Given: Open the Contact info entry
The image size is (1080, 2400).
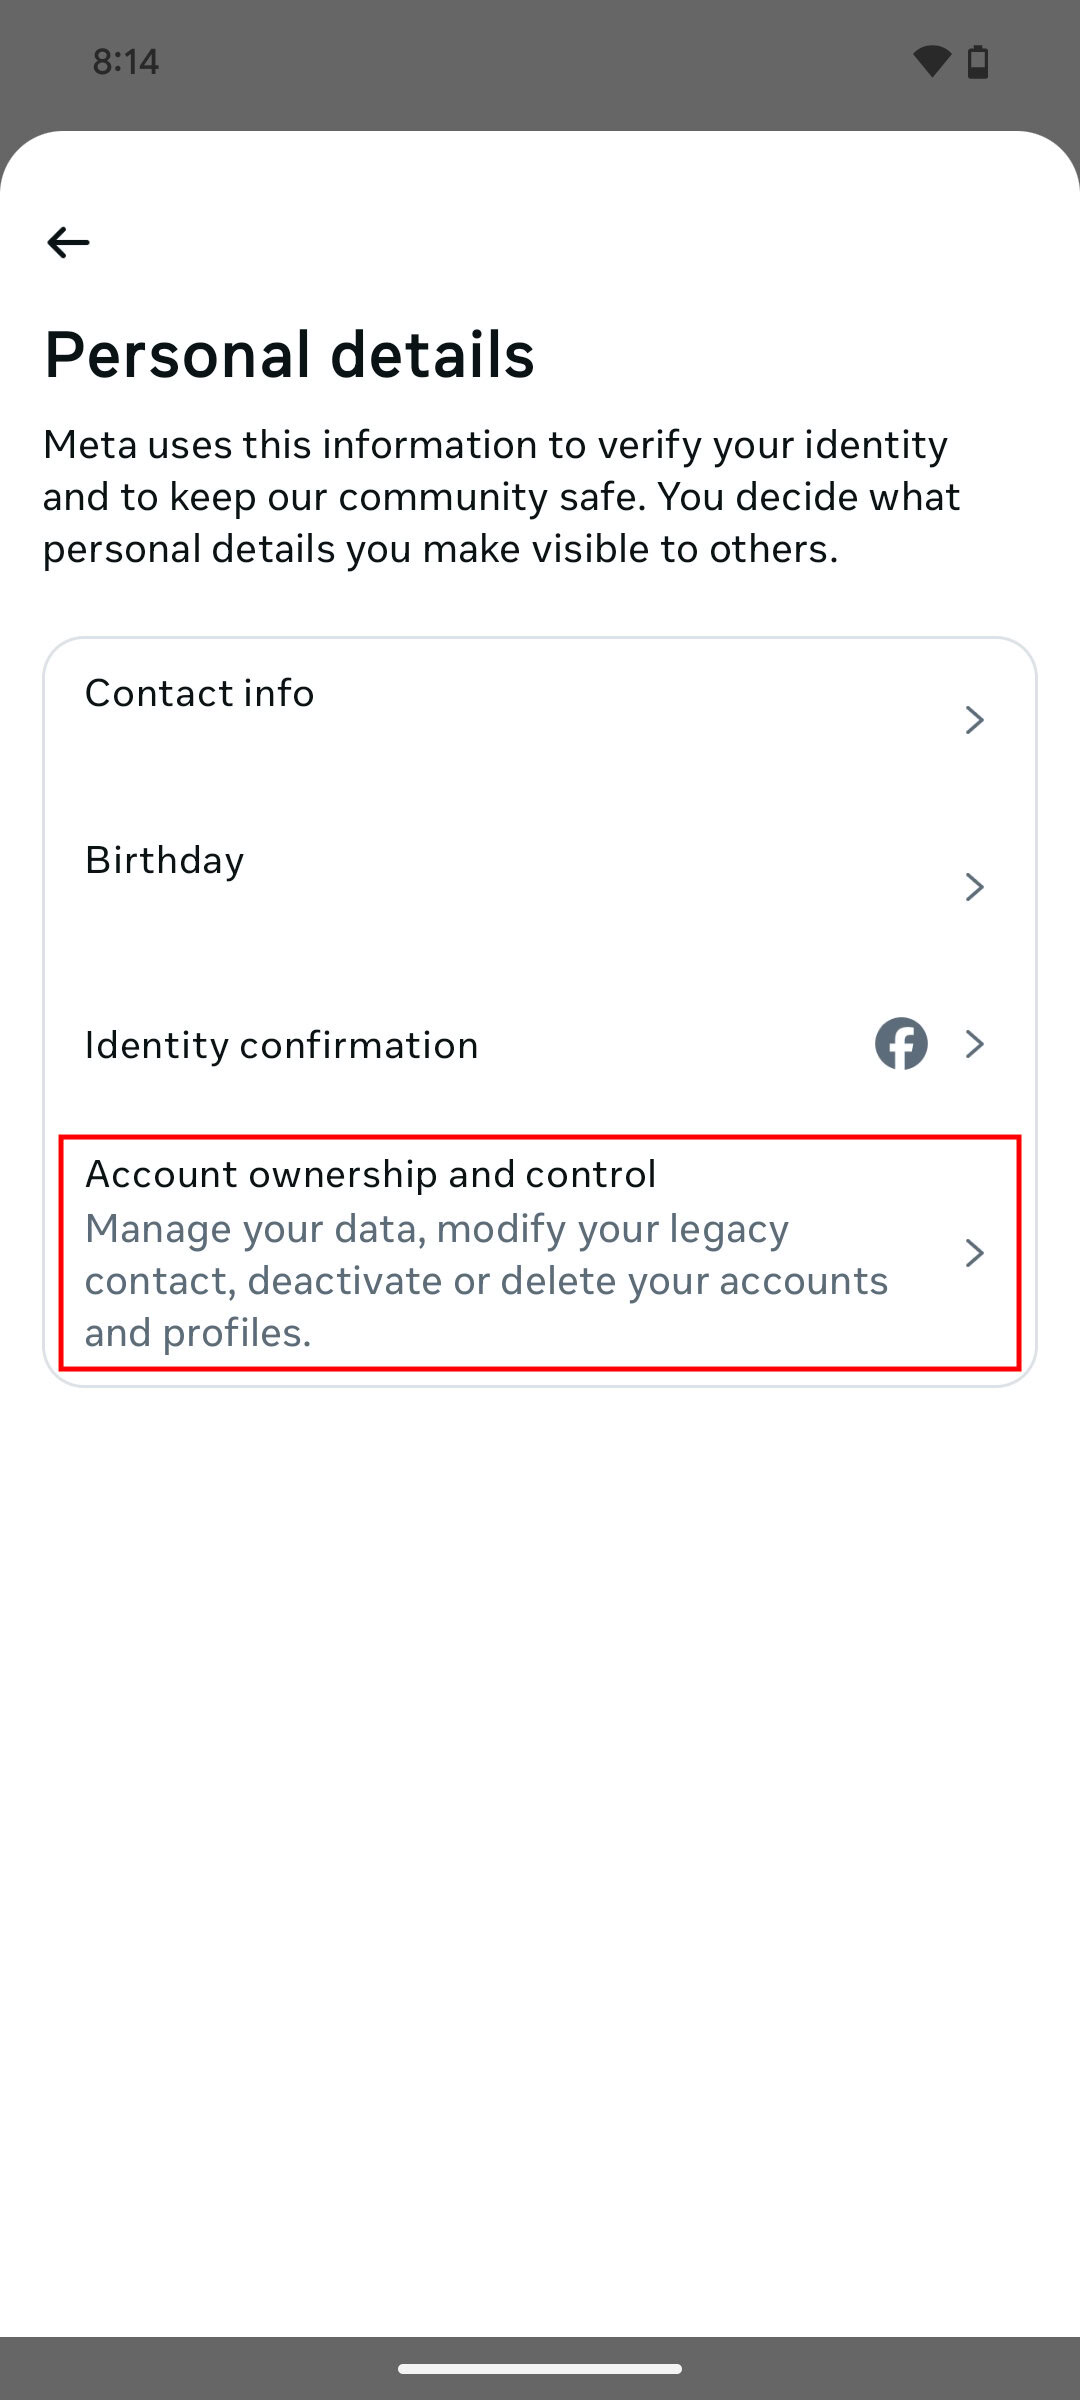Looking at the screenshot, I should point(200,693).
